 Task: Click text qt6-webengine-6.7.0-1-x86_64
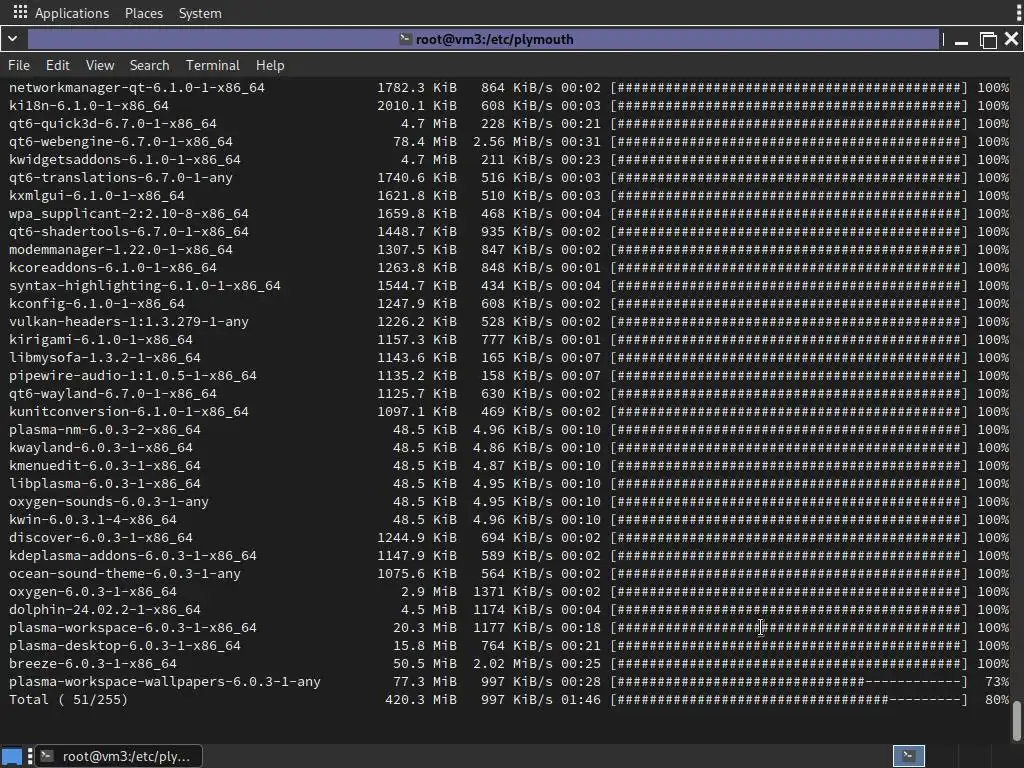click(121, 142)
